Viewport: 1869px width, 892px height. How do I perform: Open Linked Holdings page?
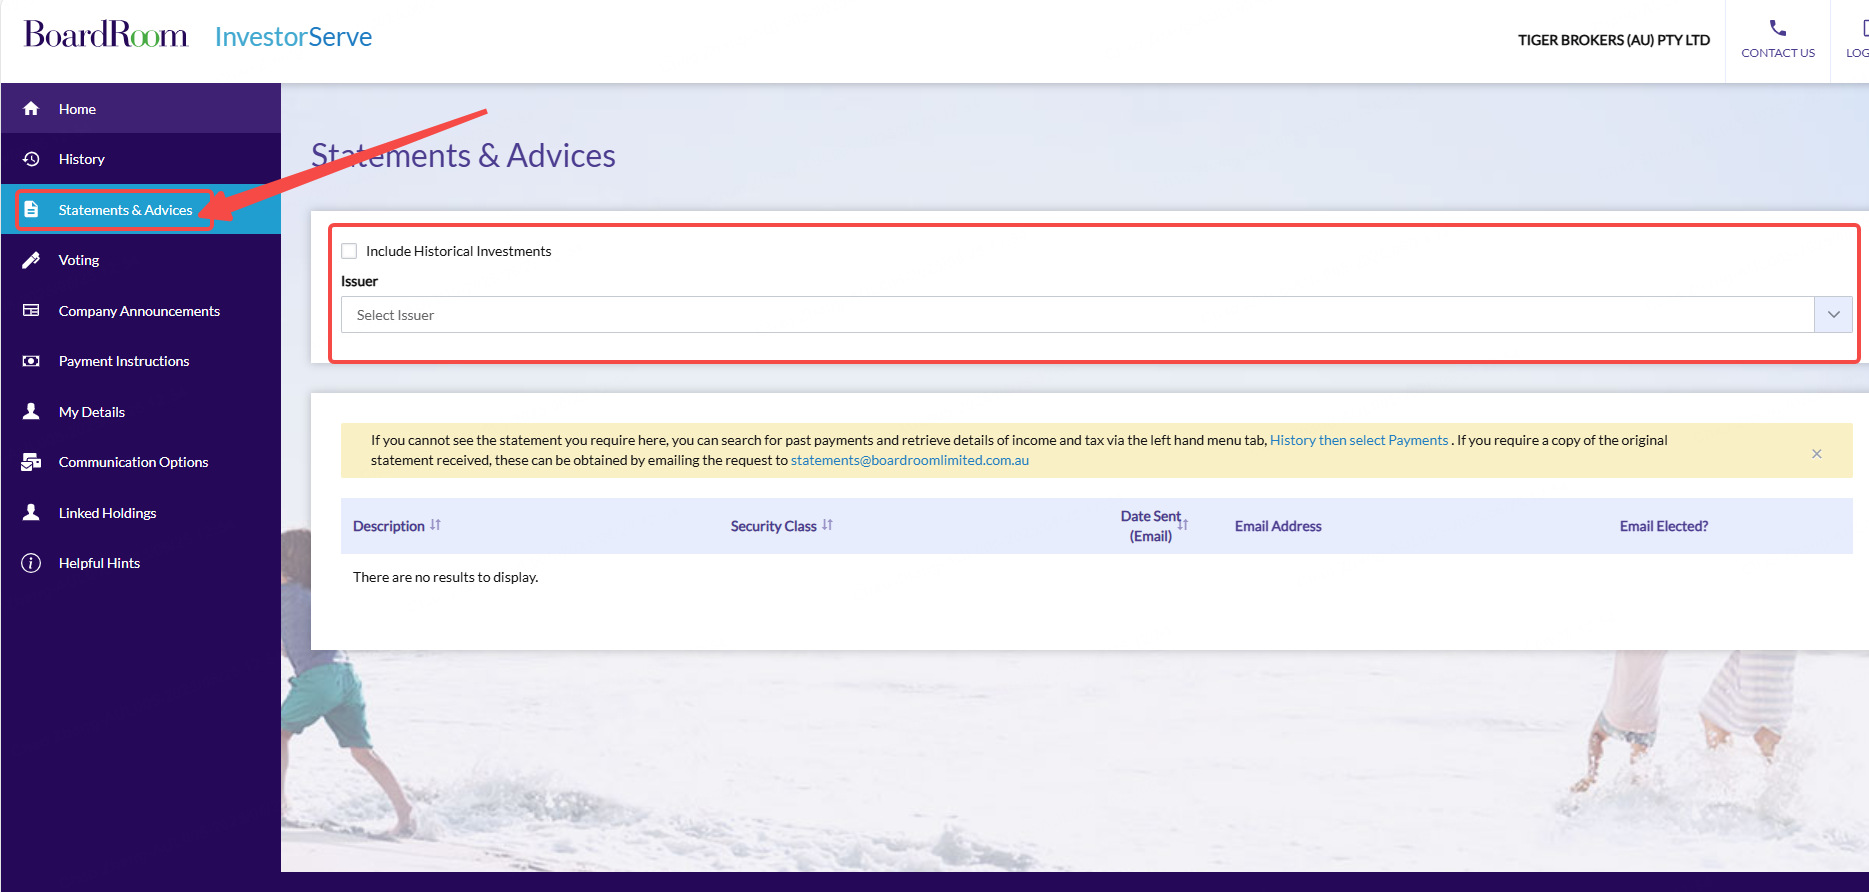(141, 512)
